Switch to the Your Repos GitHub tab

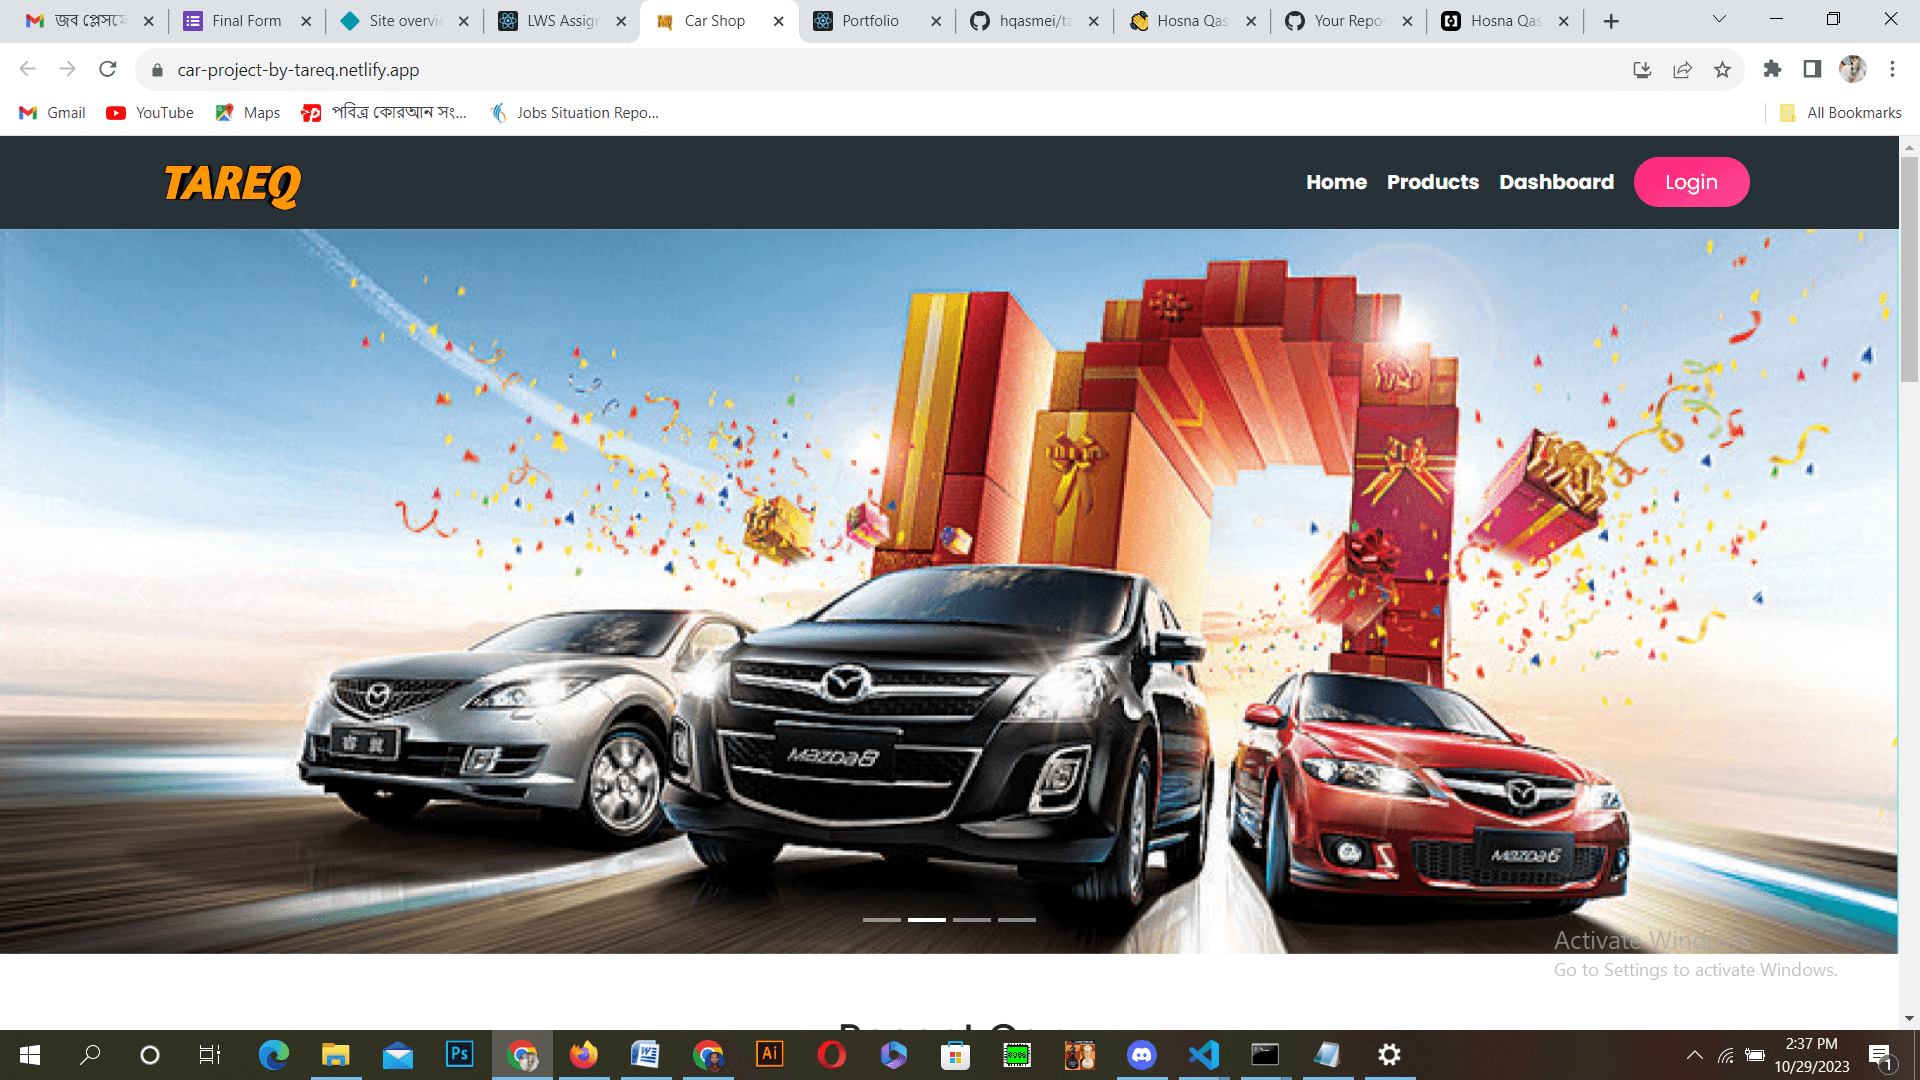pyautogui.click(x=1349, y=21)
